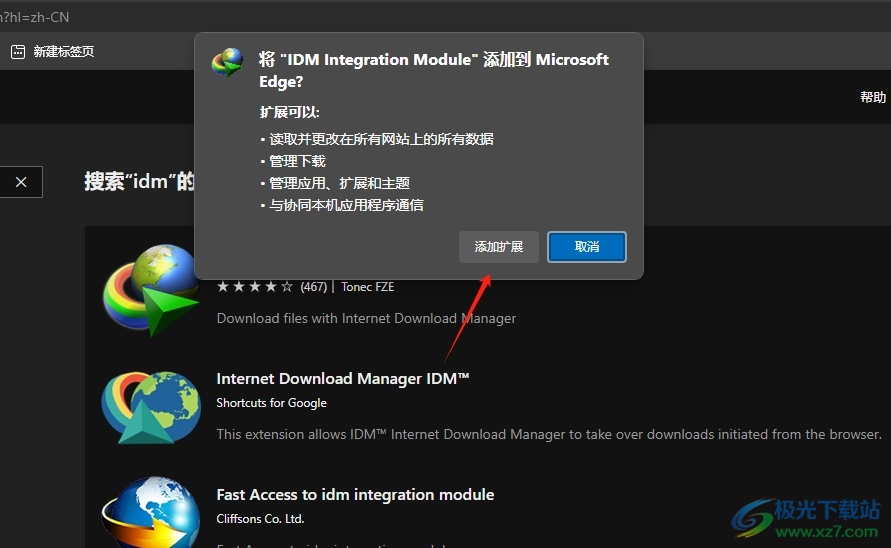This screenshot has height=548, width=891.
Task: Click the IDM icon in the dialog header
Action: 227,63
